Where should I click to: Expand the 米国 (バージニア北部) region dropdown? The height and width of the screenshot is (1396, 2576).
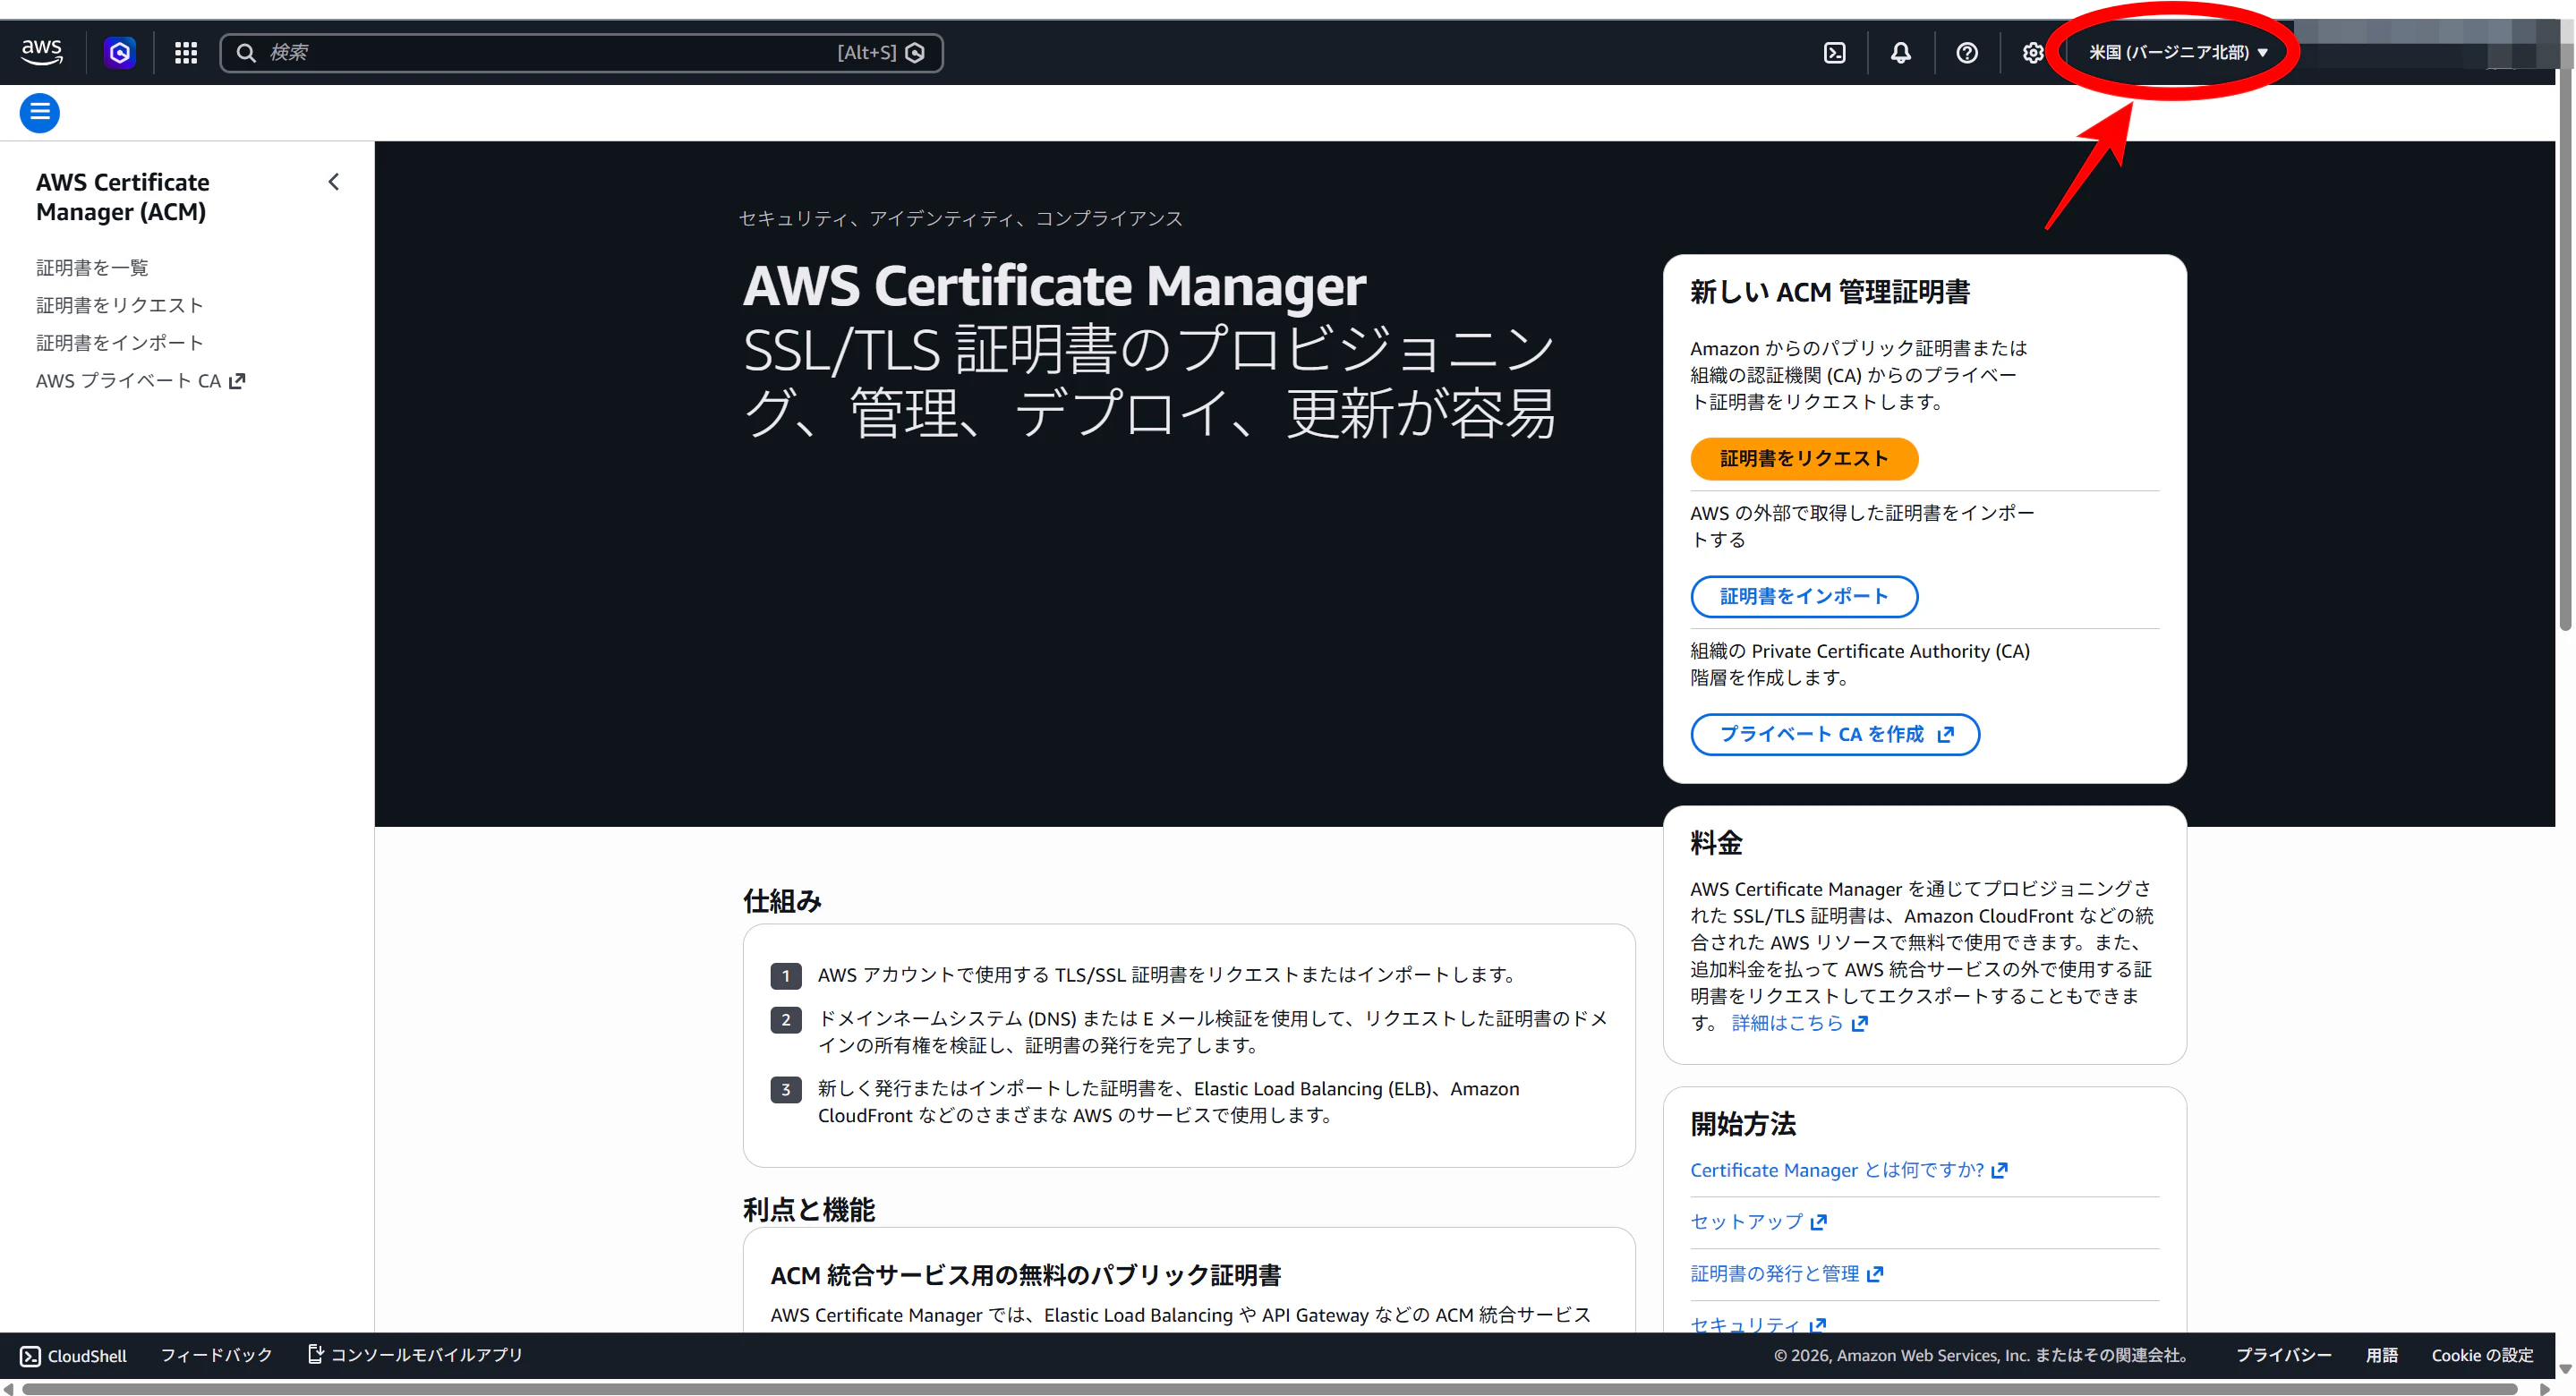(2177, 52)
